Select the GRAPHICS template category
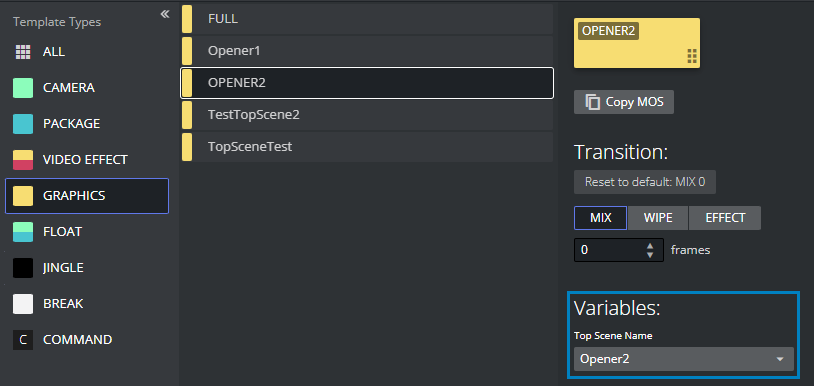 pyautogui.click(x=87, y=196)
